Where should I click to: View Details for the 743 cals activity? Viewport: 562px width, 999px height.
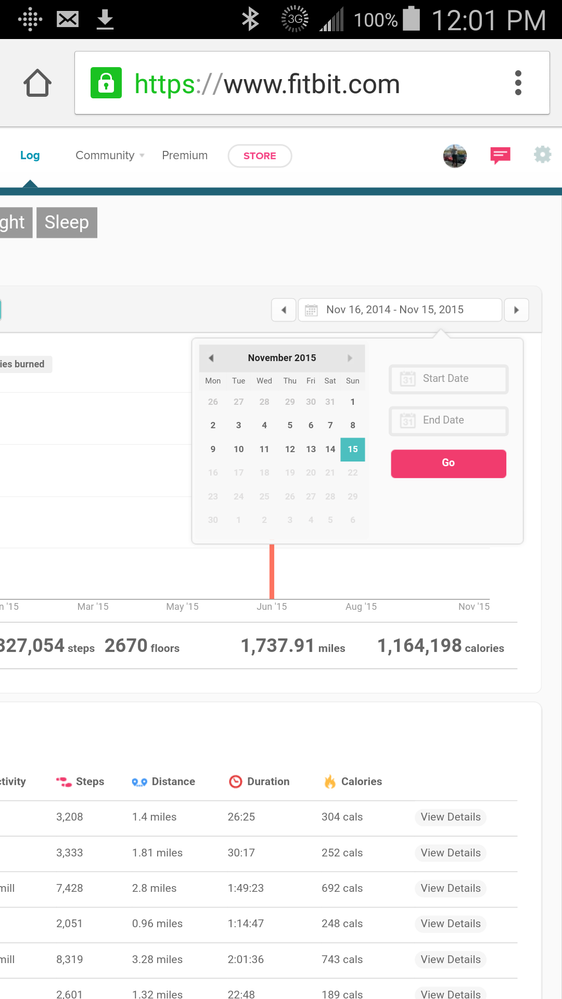pyautogui.click(x=450, y=959)
